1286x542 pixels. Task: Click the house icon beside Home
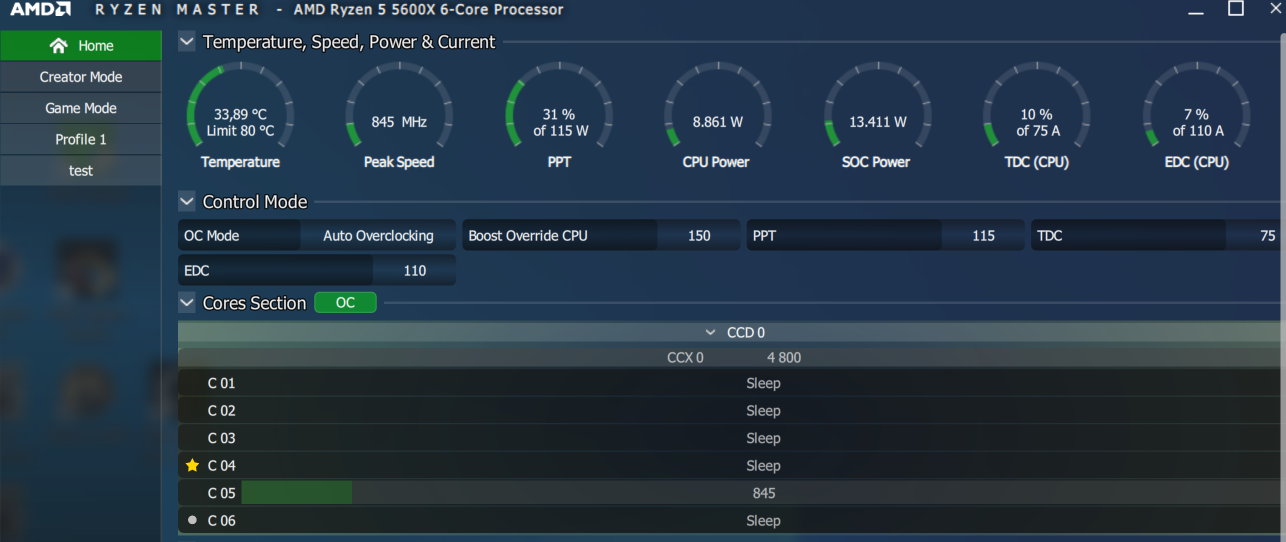[x=58, y=45]
